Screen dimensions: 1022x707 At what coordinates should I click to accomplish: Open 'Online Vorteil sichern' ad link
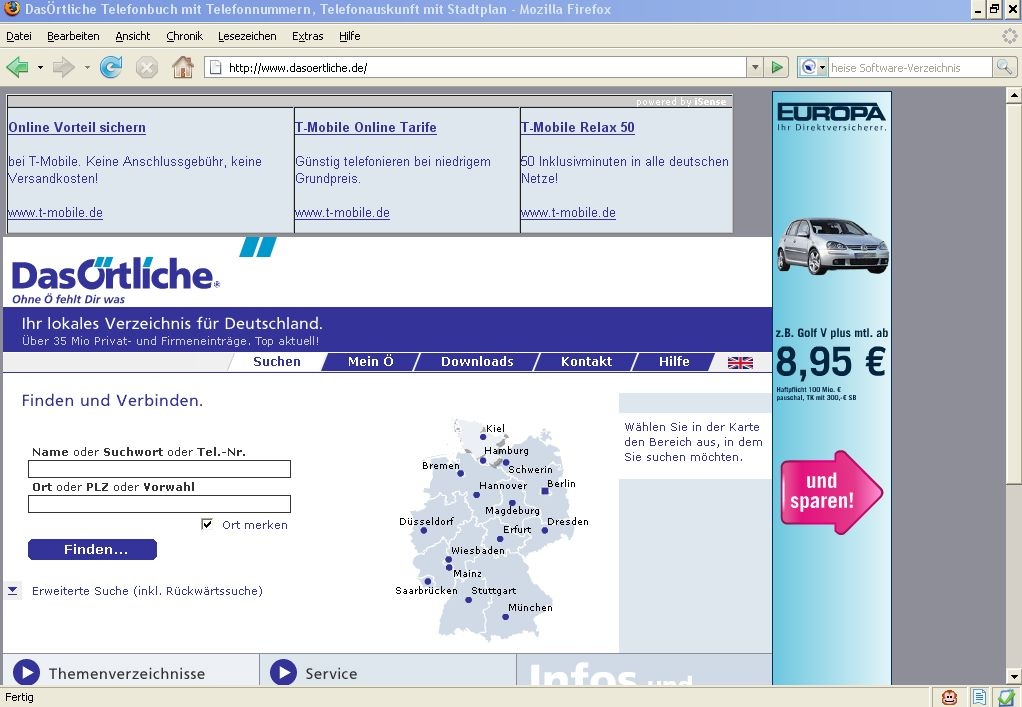pos(77,128)
